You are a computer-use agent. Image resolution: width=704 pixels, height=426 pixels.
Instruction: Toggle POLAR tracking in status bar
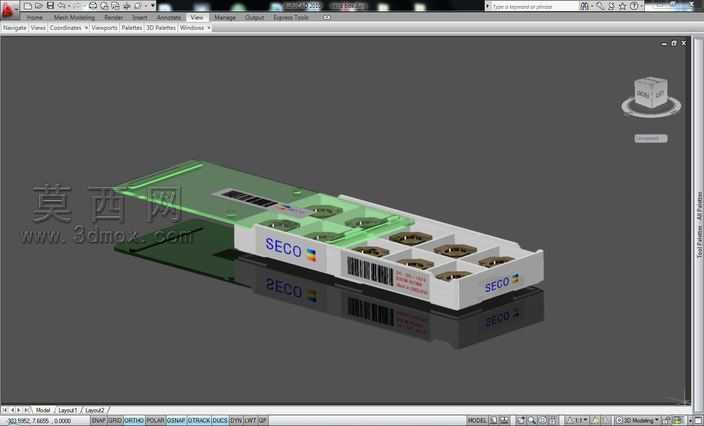pos(155,421)
